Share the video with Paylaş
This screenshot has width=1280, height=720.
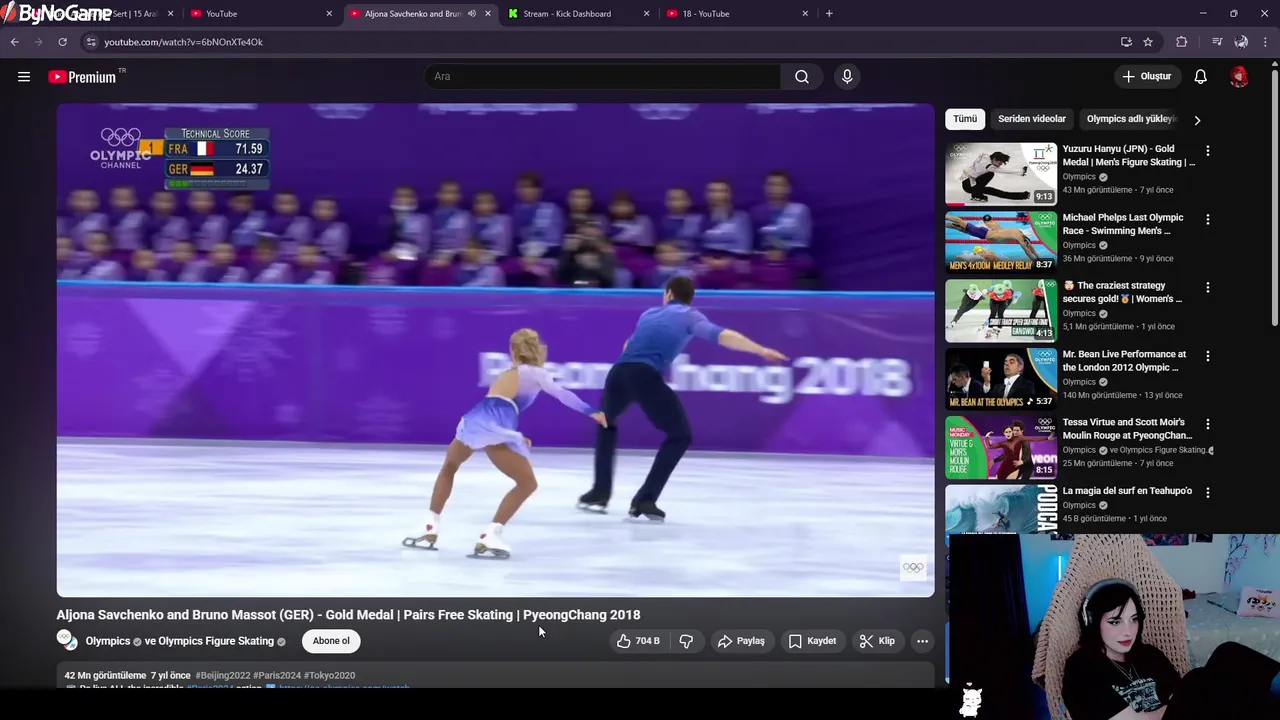(741, 641)
